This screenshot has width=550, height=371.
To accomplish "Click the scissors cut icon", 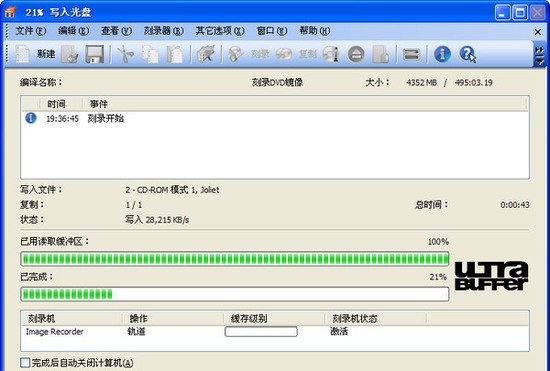I will (x=125, y=54).
